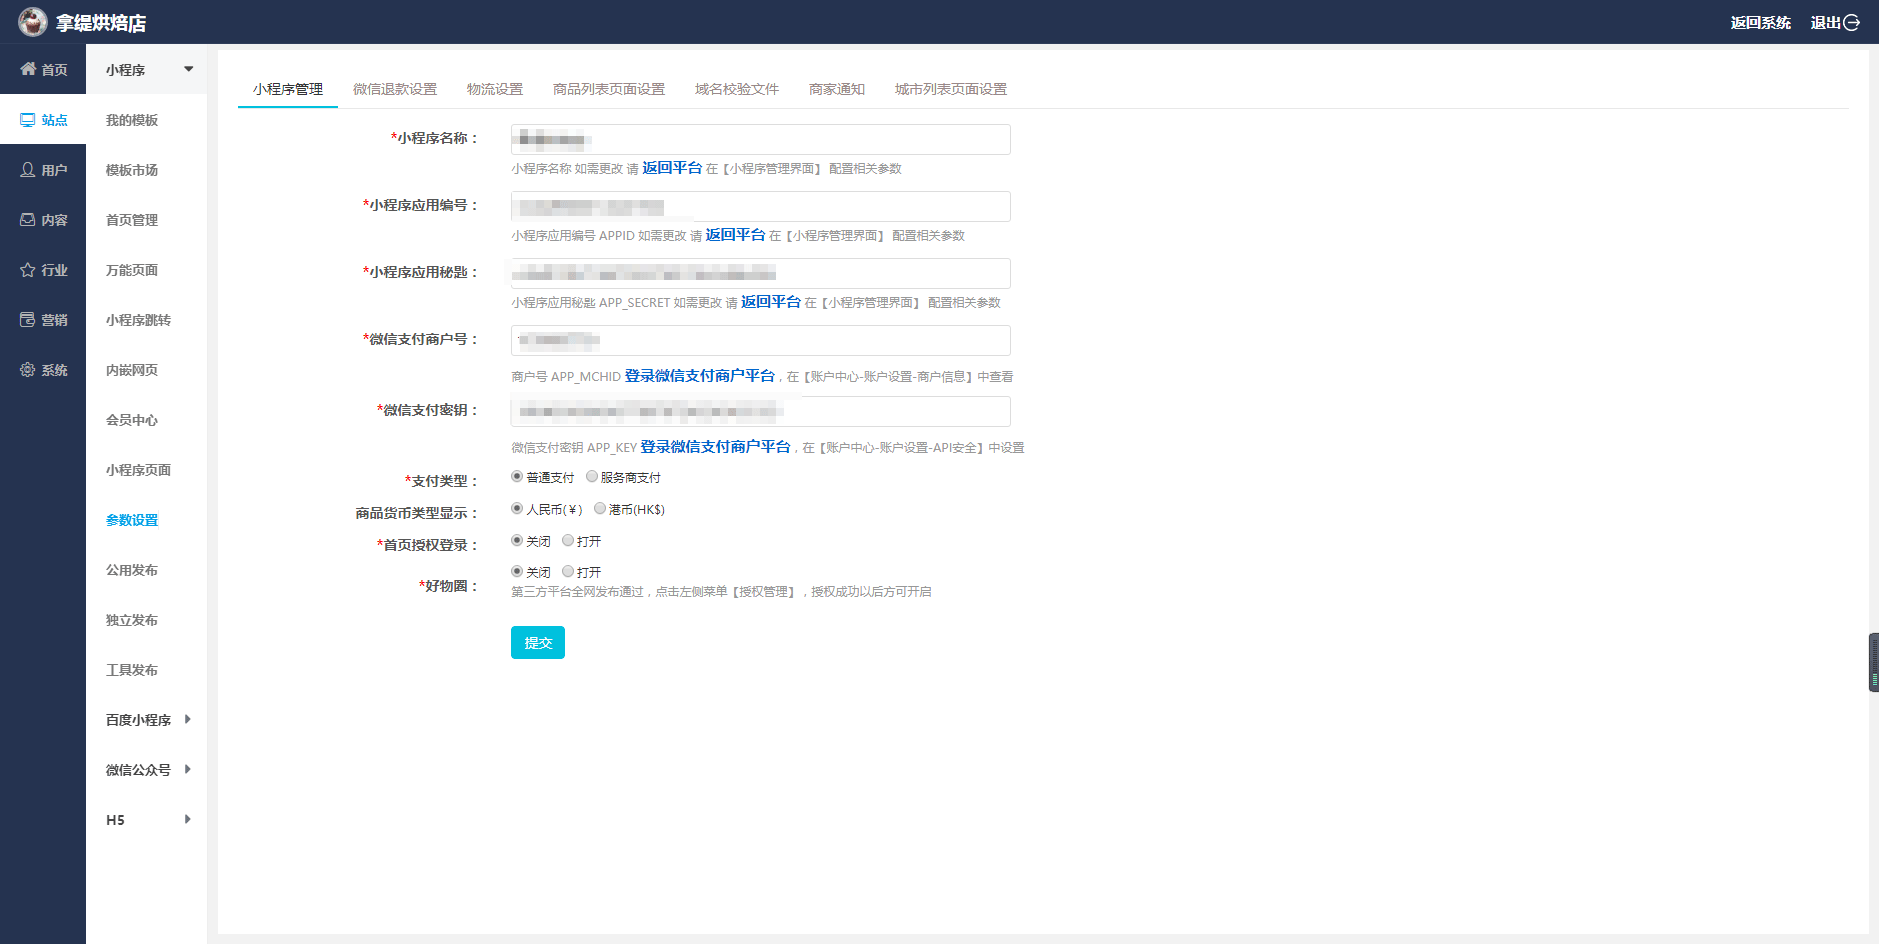
Task: Open the 系统 gear icon
Action: click(x=28, y=370)
